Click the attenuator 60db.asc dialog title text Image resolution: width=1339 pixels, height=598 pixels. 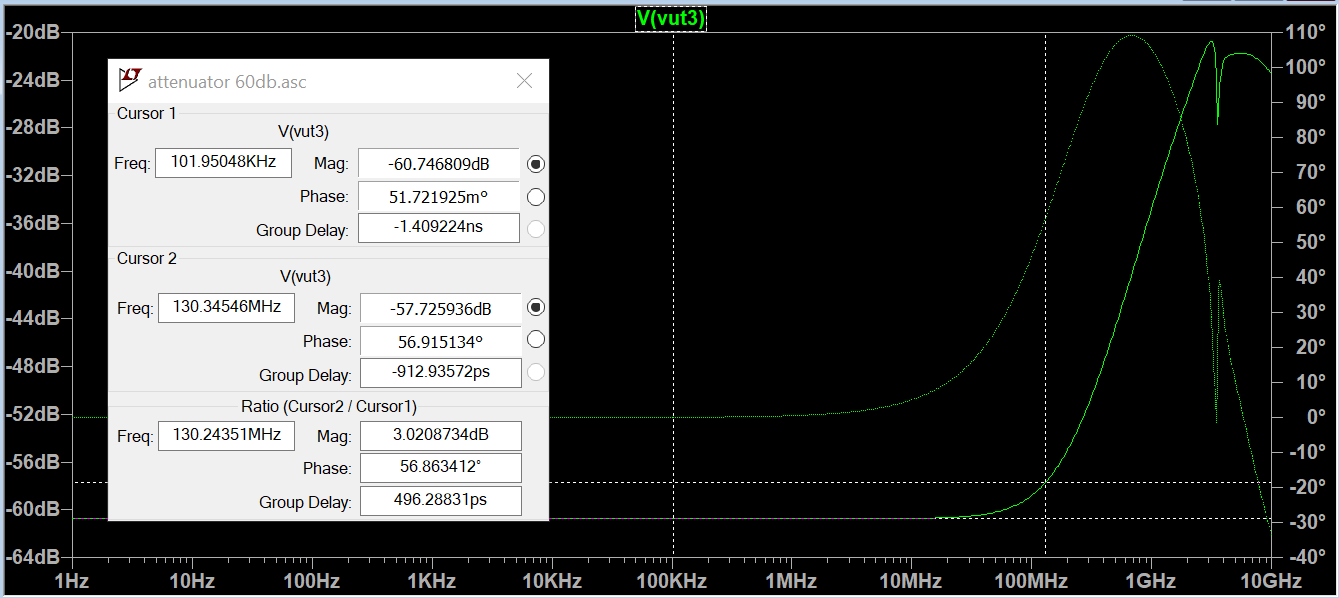pos(227,81)
